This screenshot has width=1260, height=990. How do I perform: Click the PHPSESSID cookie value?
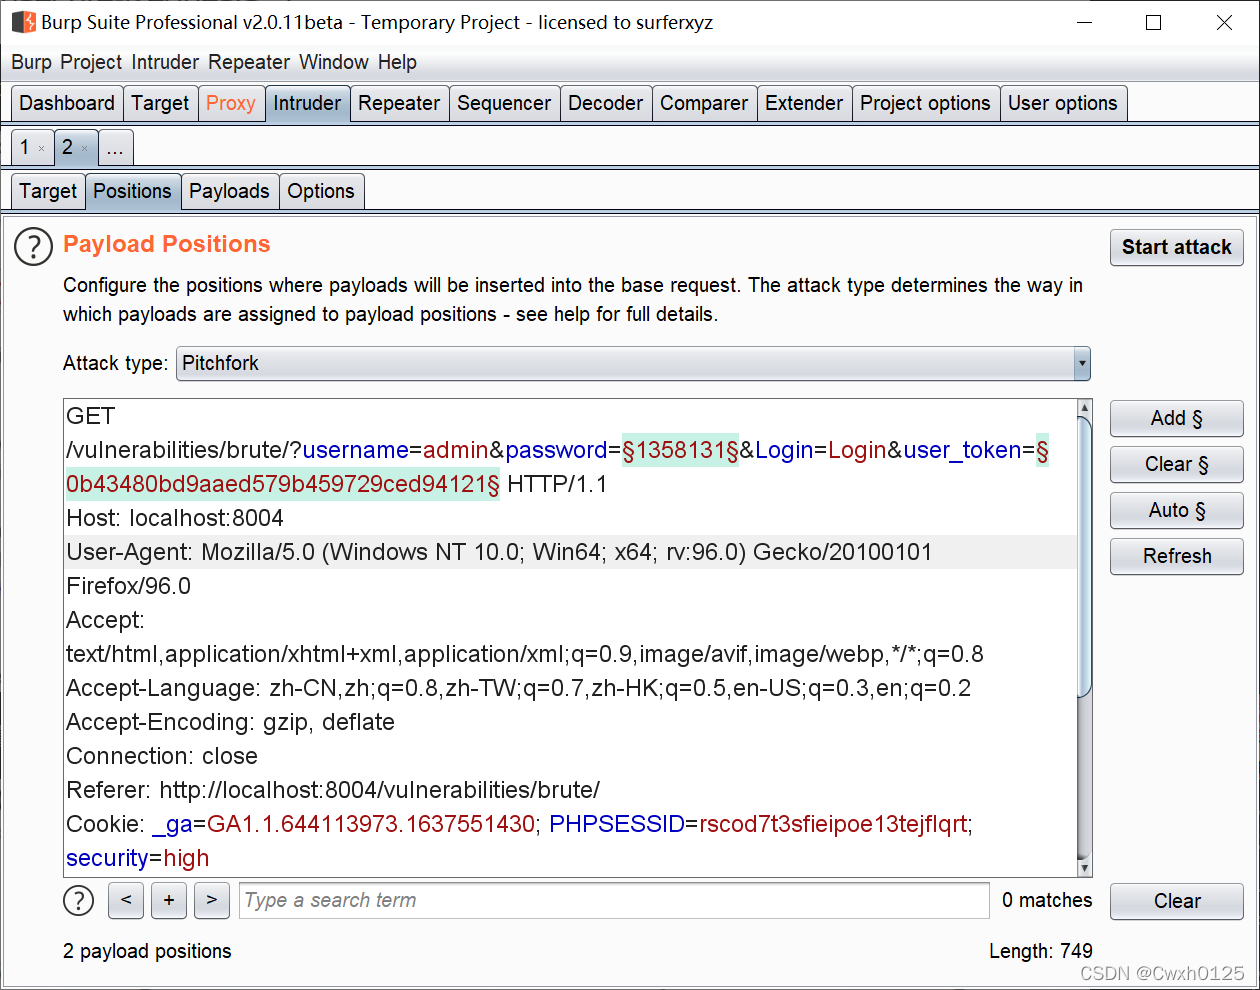click(832, 824)
